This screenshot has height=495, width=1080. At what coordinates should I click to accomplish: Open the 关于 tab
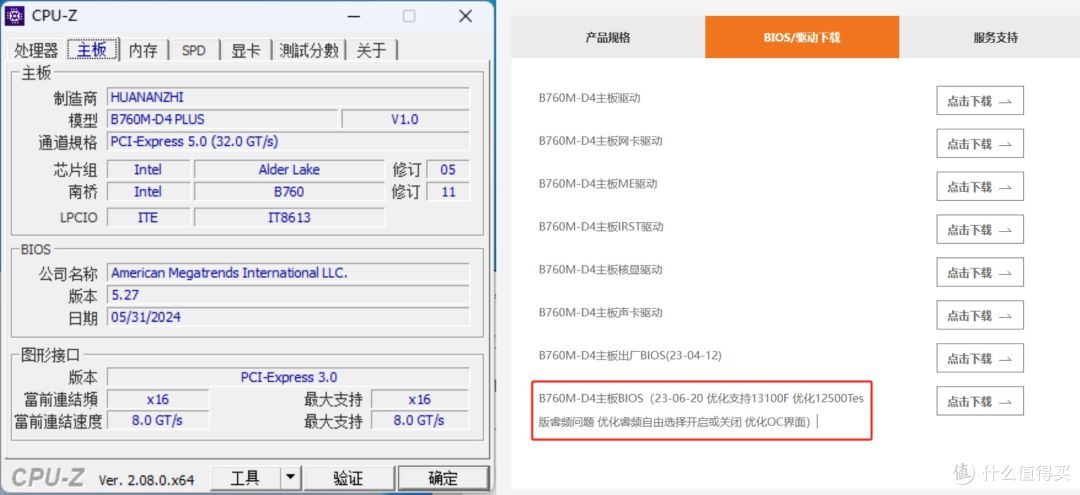coord(371,50)
